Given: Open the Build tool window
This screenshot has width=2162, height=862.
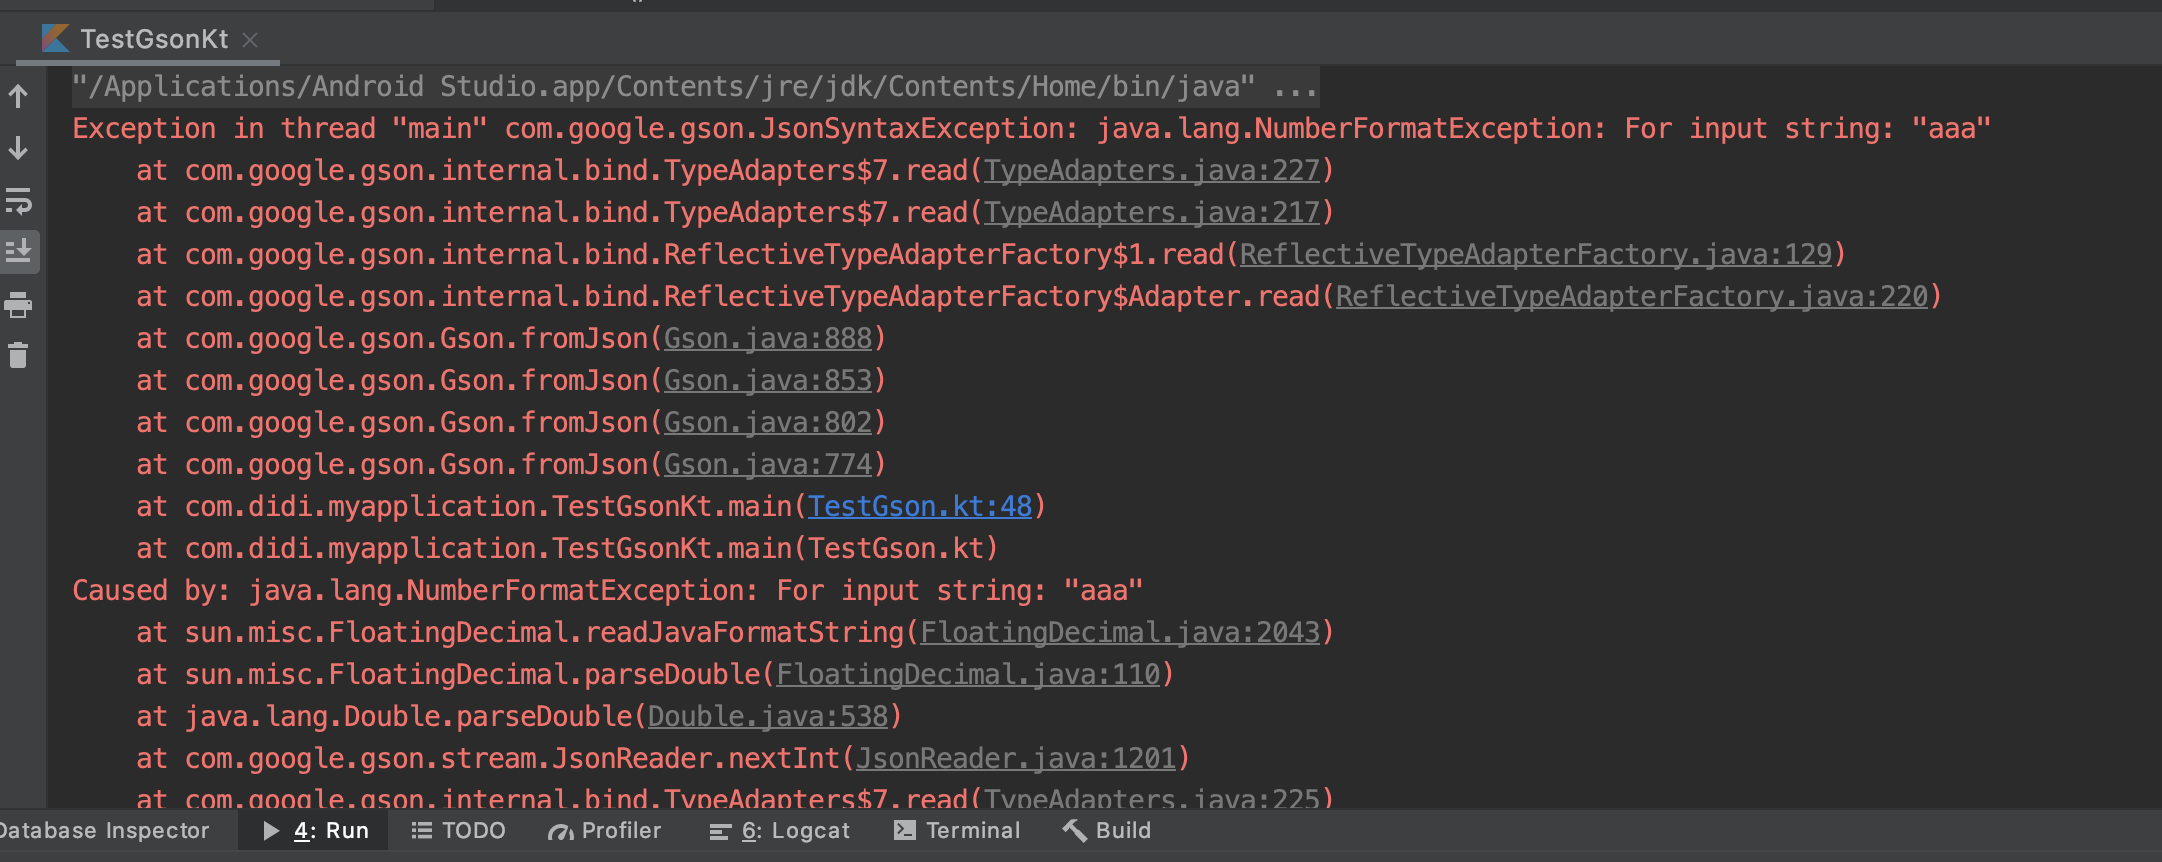Looking at the screenshot, I should (x=1107, y=831).
